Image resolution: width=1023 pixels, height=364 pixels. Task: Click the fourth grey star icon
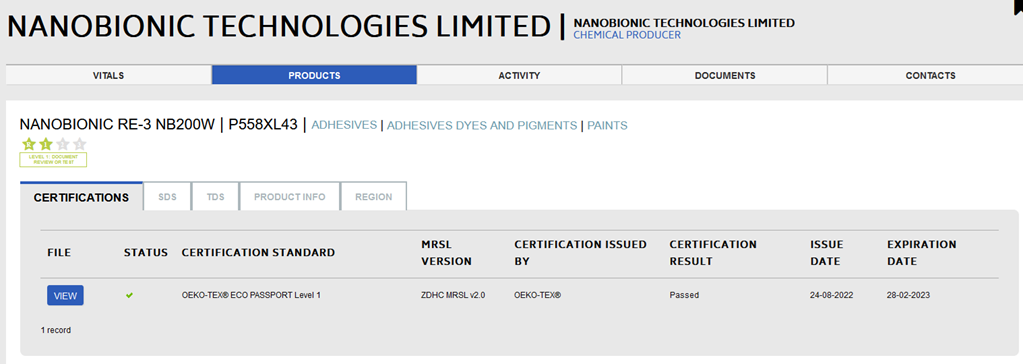click(x=80, y=144)
